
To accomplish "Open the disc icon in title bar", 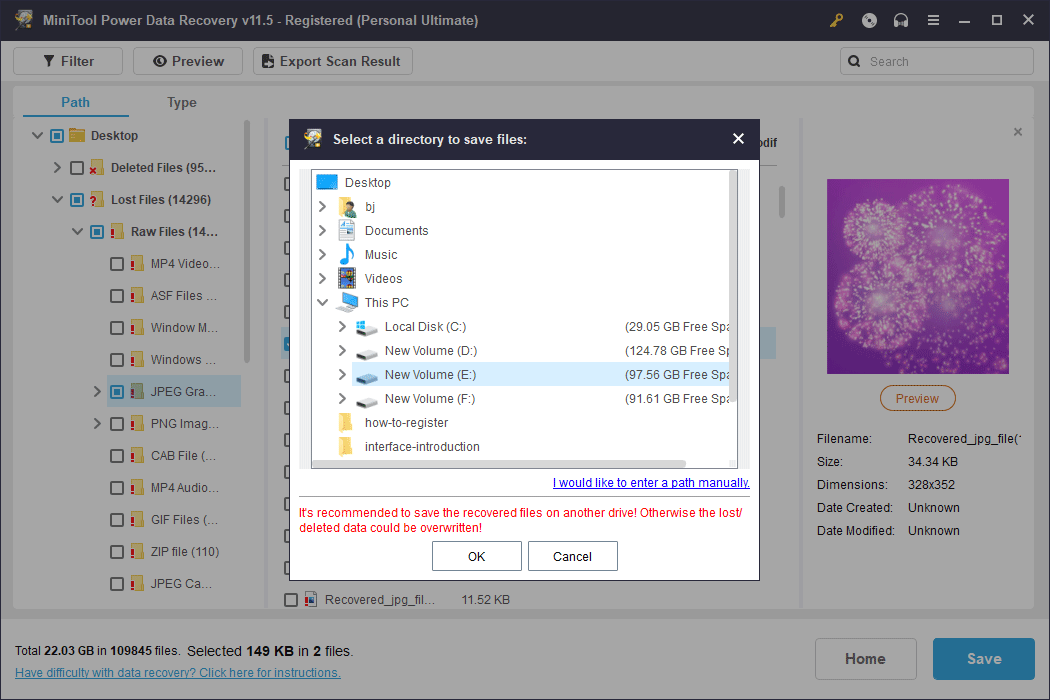I will tap(869, 20).
